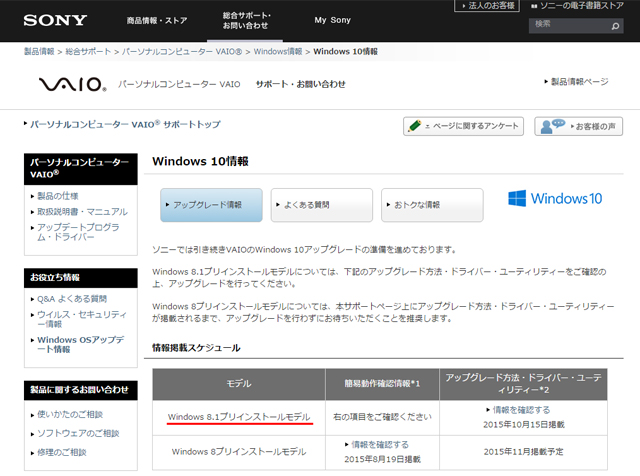Click the 簡易動作確認情報*1 header

382,384
